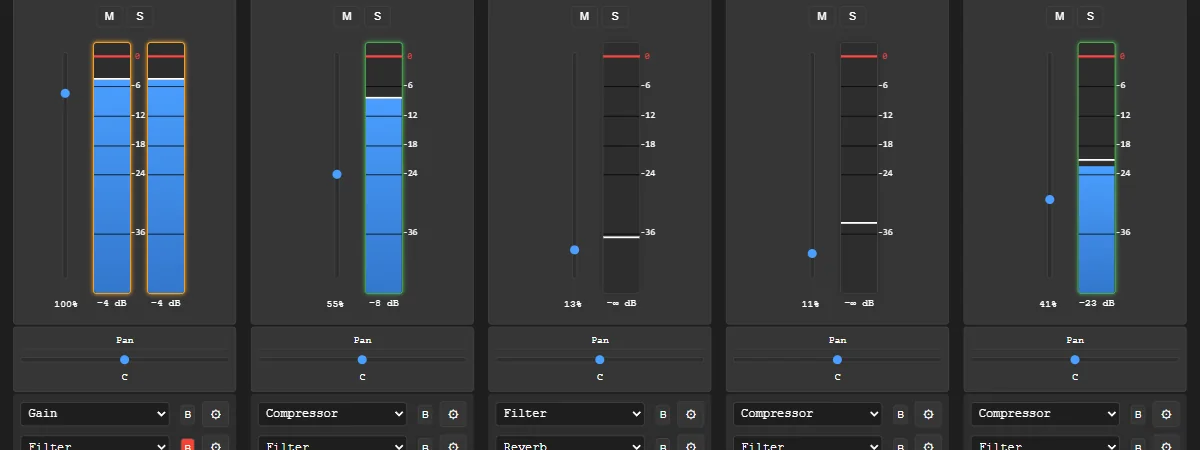Viewport: 1200px width, 450px height.
Task: Click the empty meter on the 13% channel
Action: pos(621,168)
